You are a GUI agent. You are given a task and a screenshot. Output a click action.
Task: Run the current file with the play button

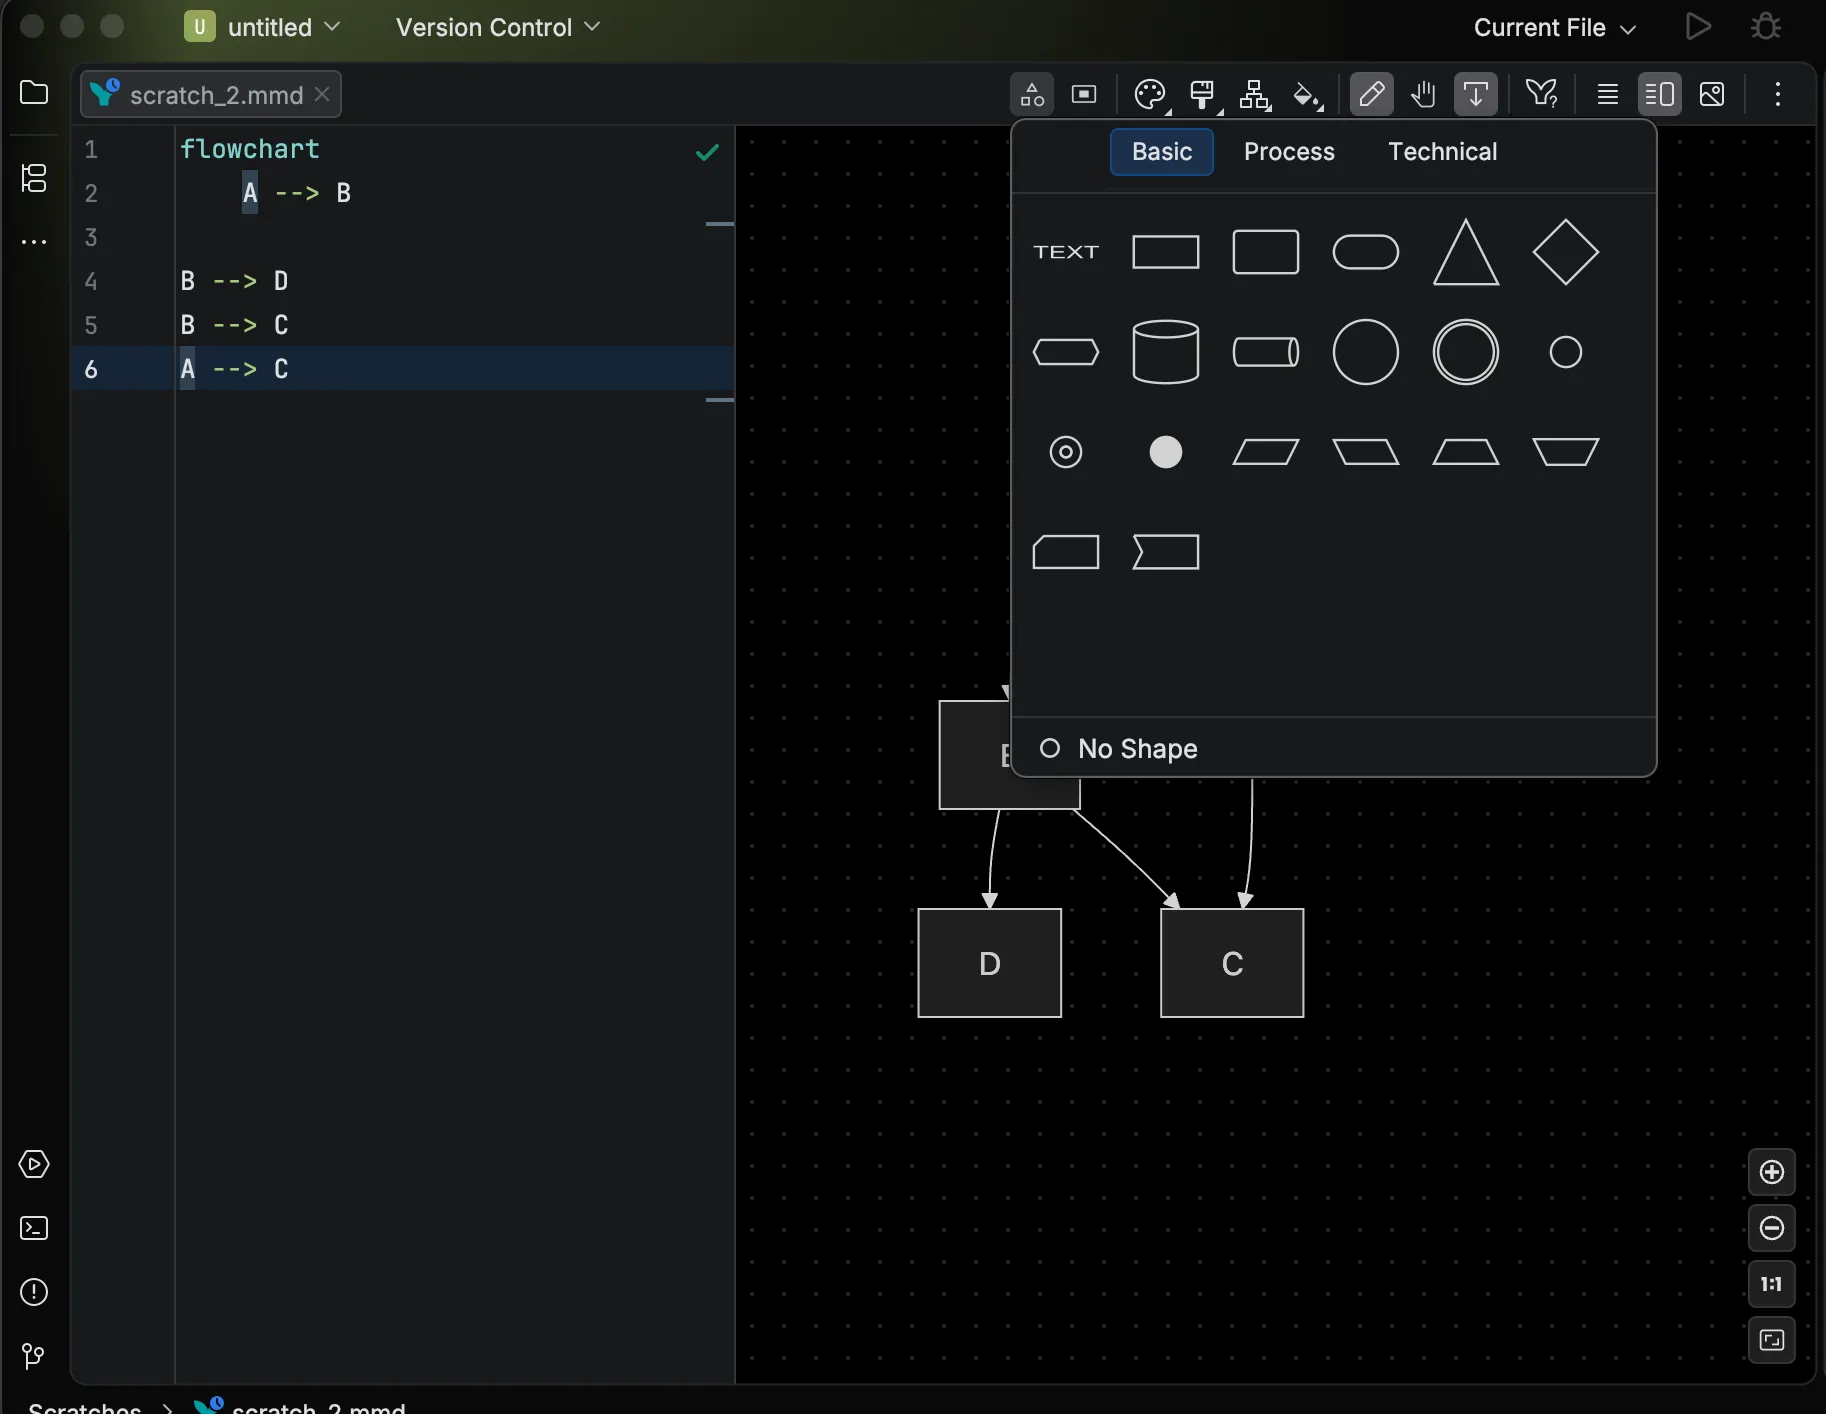[1699, 26]
